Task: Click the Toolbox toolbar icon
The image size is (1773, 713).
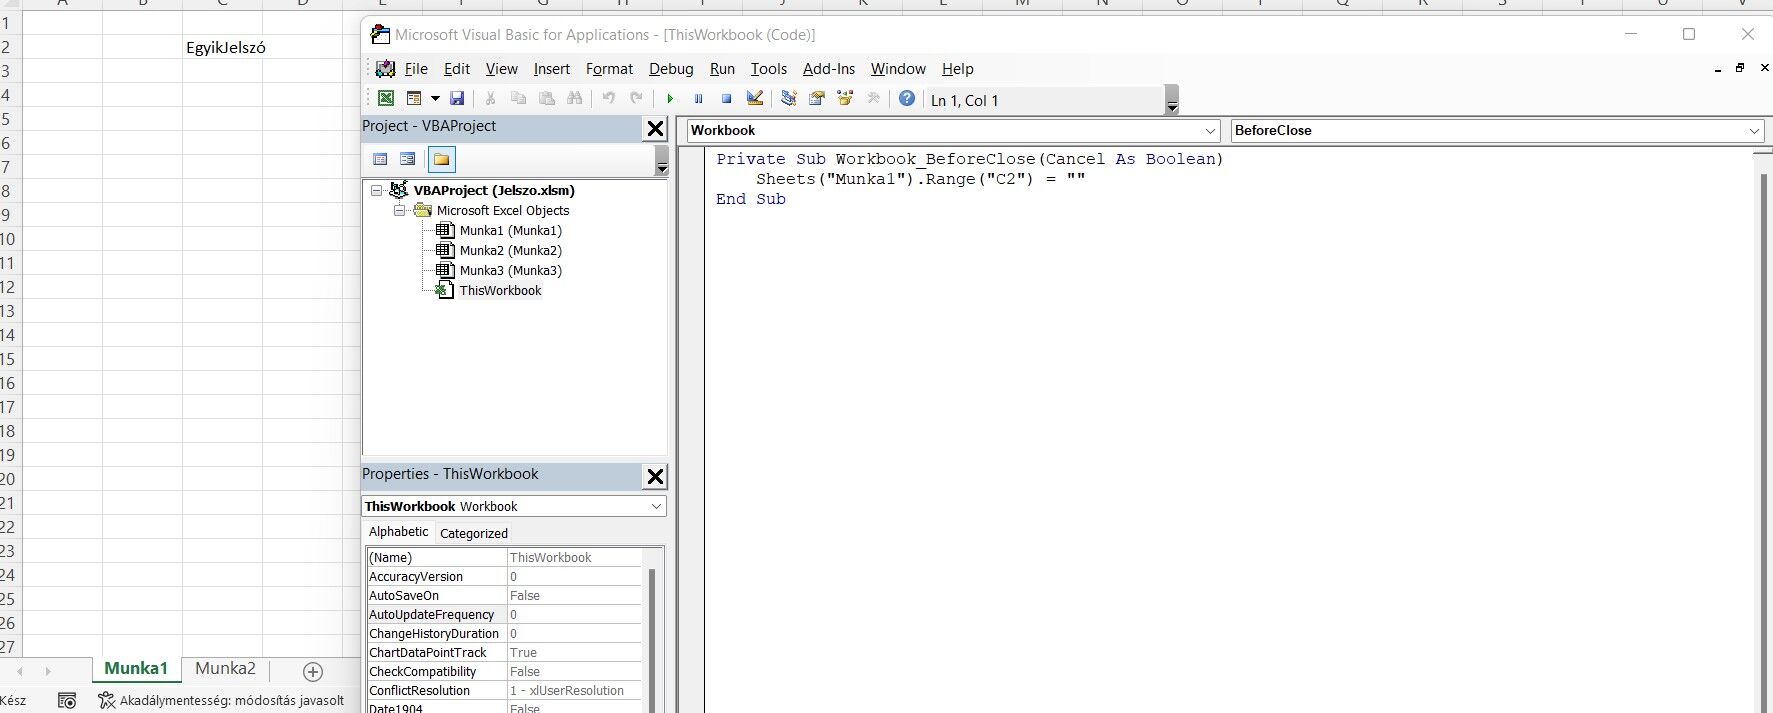Action: [x=873, y=98]
